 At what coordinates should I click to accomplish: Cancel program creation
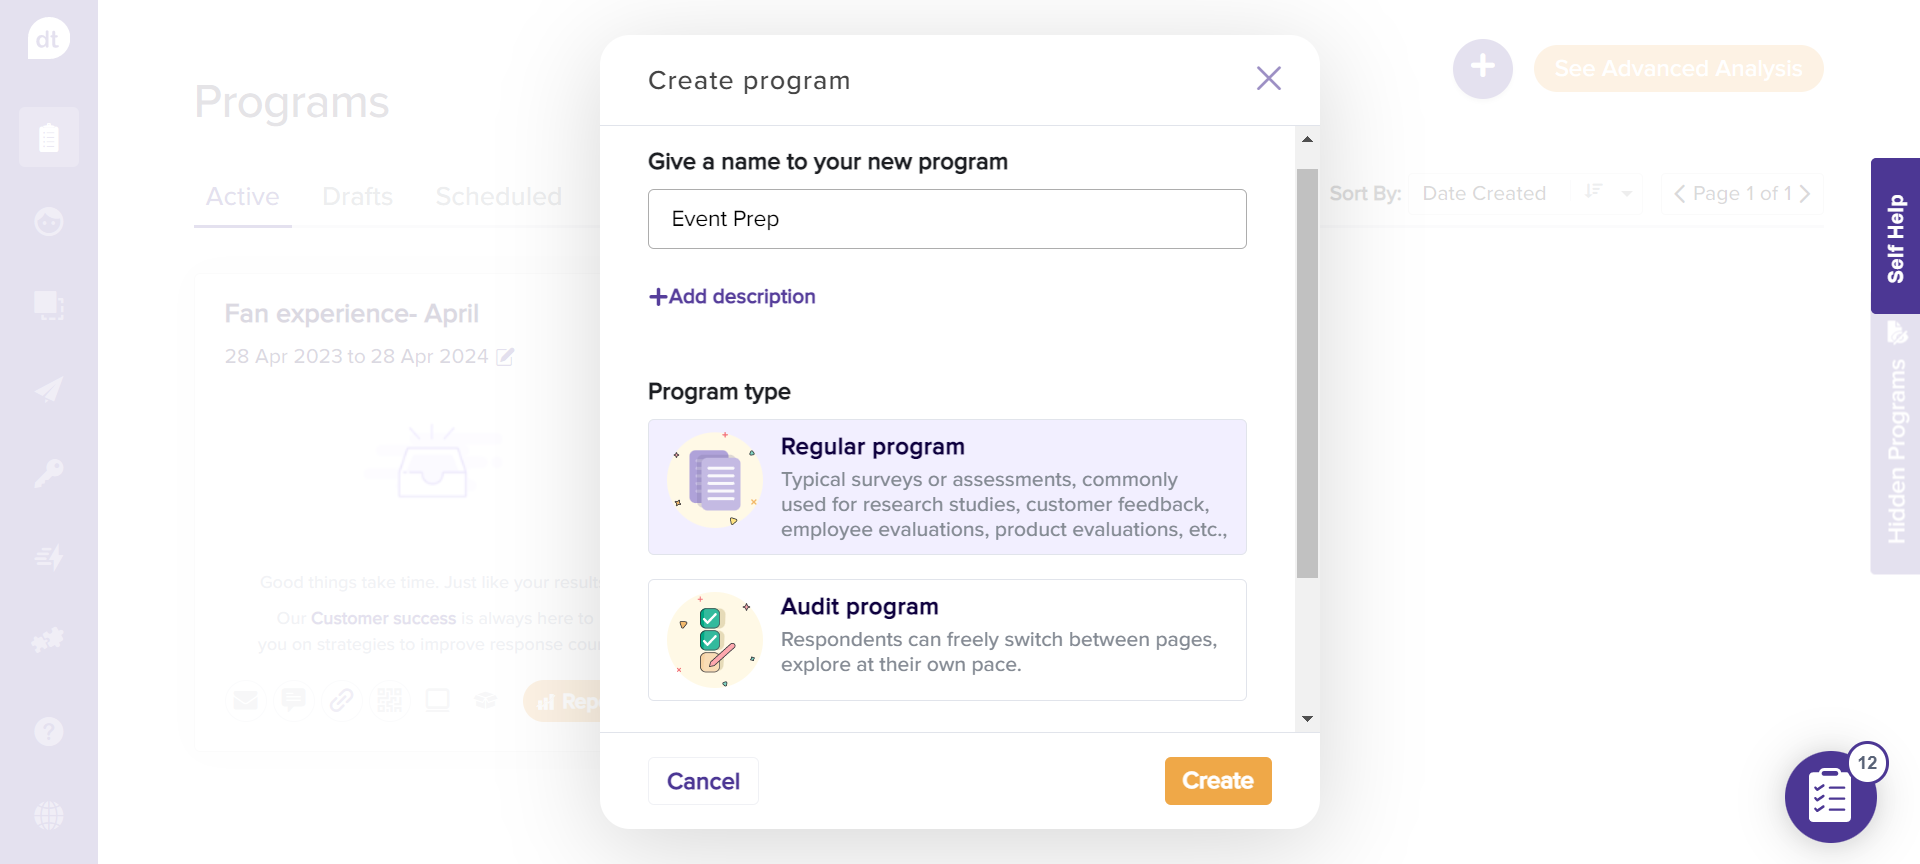(703, 781)
